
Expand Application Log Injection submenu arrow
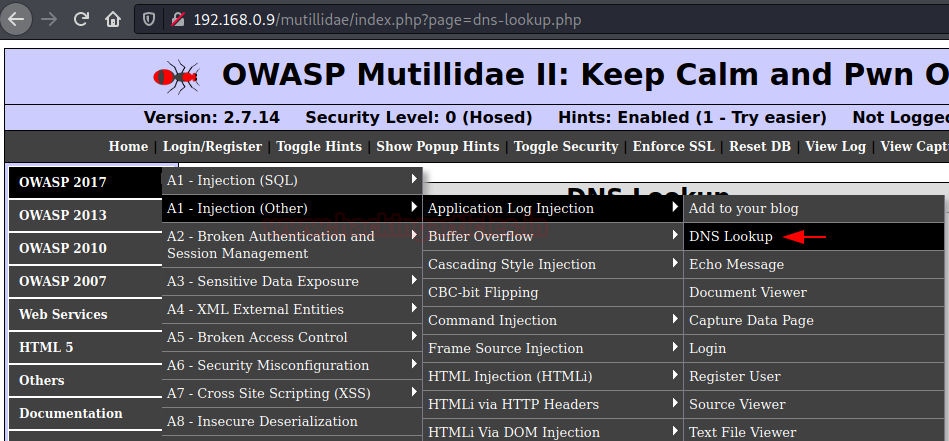coord(675,207)
